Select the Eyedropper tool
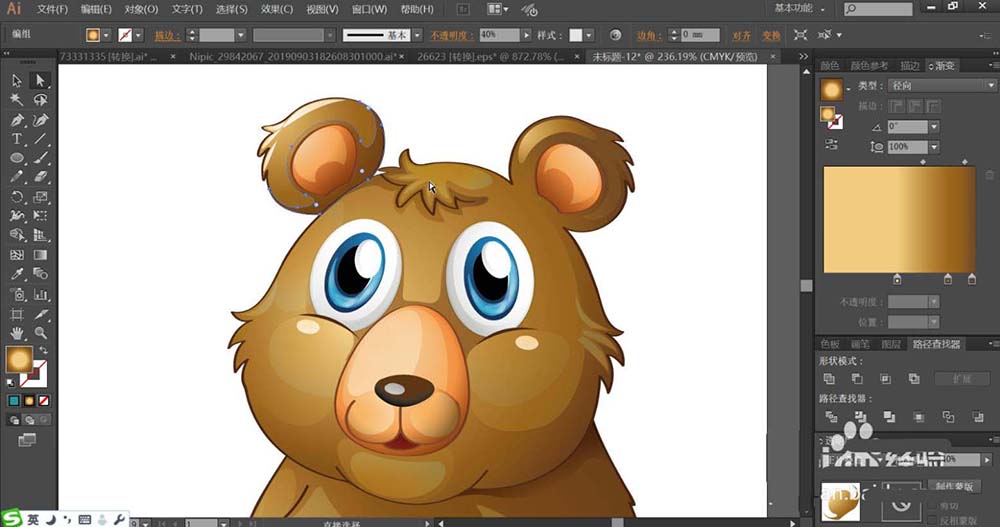Image resolution: width=1000 pixels, height=527 pixels. [17, 274]
